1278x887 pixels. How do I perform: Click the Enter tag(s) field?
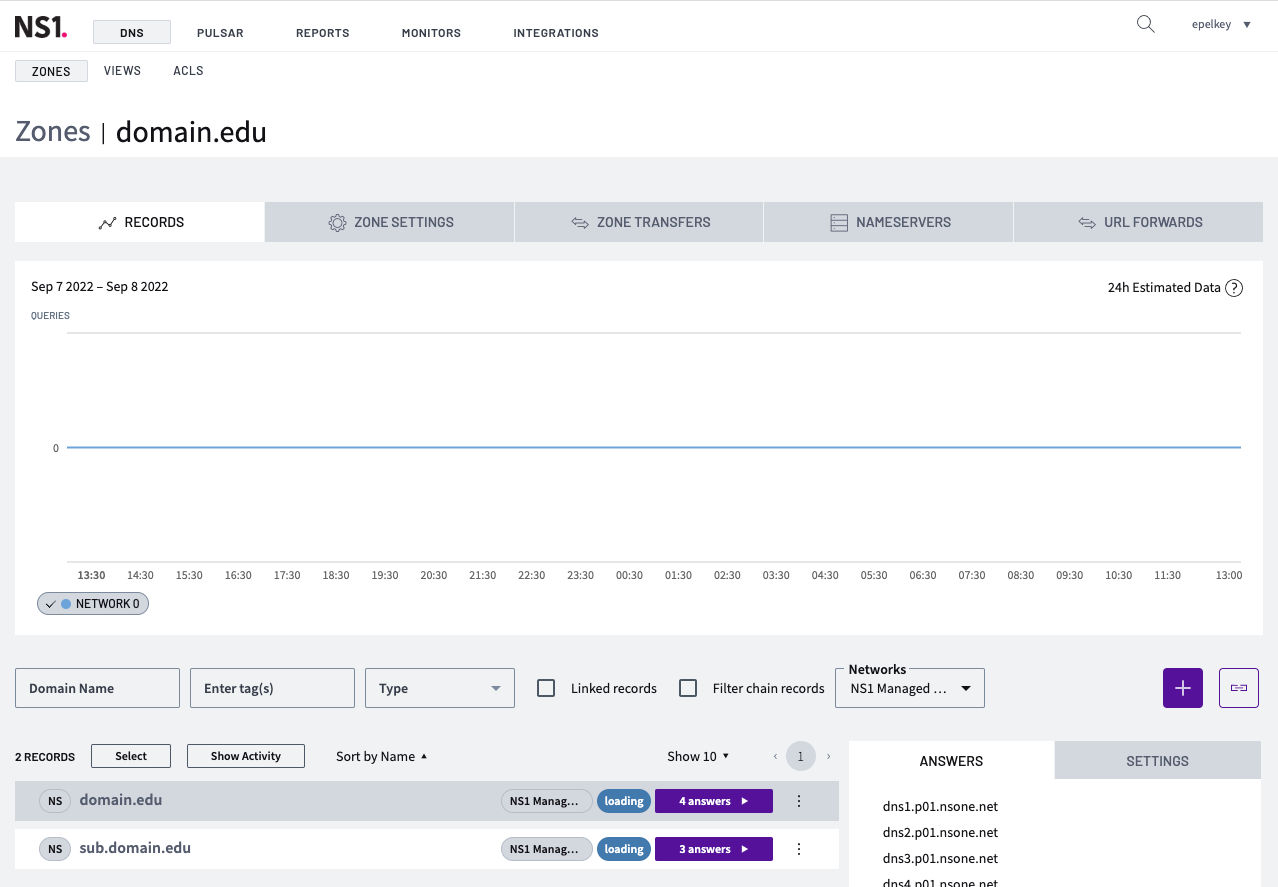tap(272, 688)
